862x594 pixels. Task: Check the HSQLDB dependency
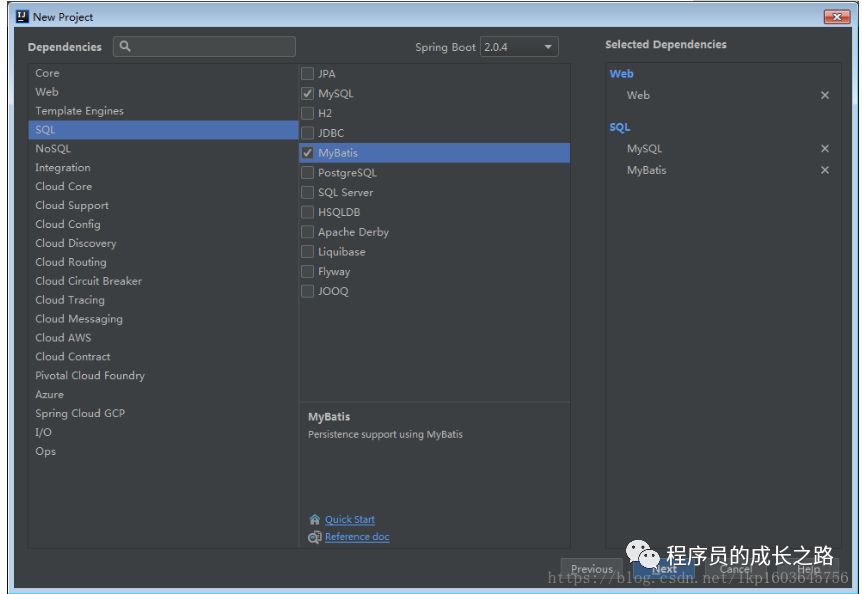(x=307, y=212)
